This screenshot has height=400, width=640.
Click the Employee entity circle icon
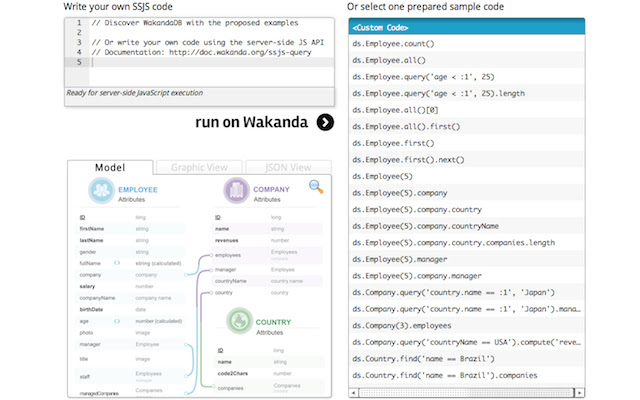coord(101,190)
